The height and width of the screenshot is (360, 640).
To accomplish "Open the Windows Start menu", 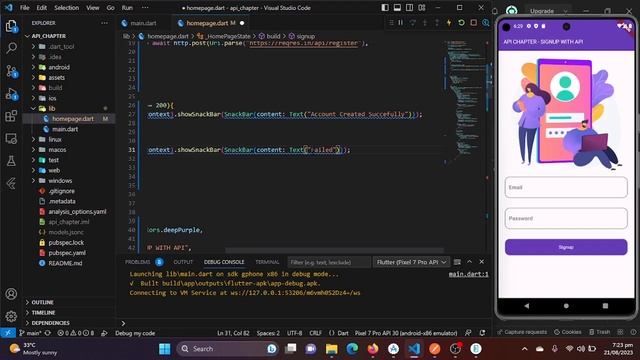I will [x=164, y=349].
